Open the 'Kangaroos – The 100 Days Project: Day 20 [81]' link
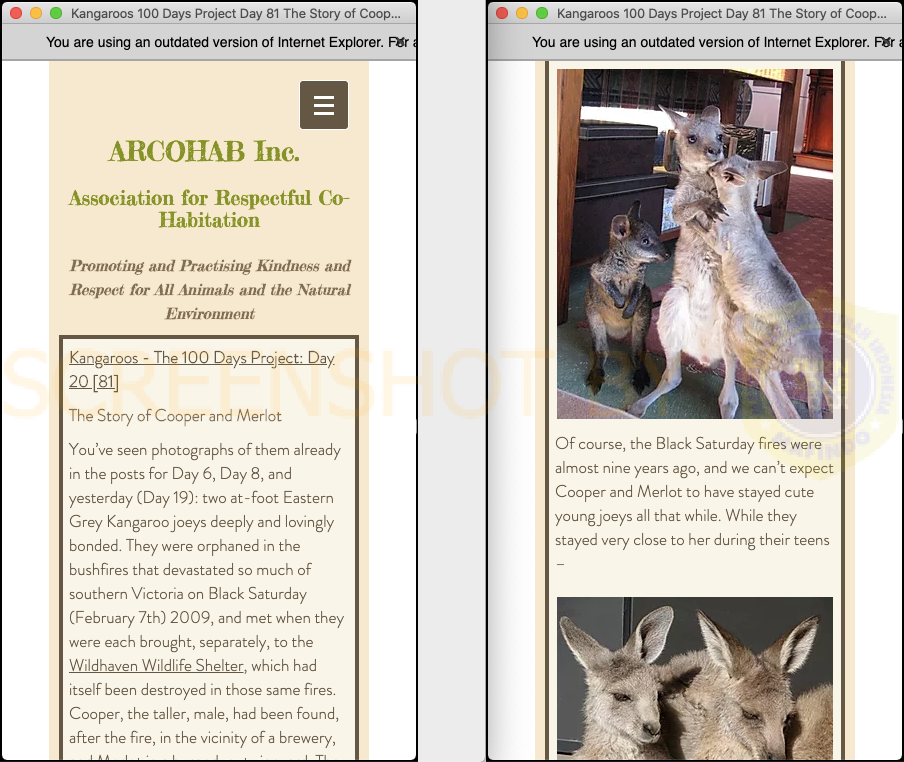This screenshot has width=904, height=762. (202, 369)
